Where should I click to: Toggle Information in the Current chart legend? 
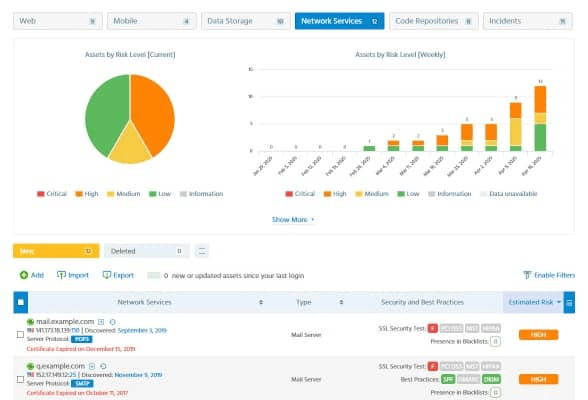click(201, 194)
